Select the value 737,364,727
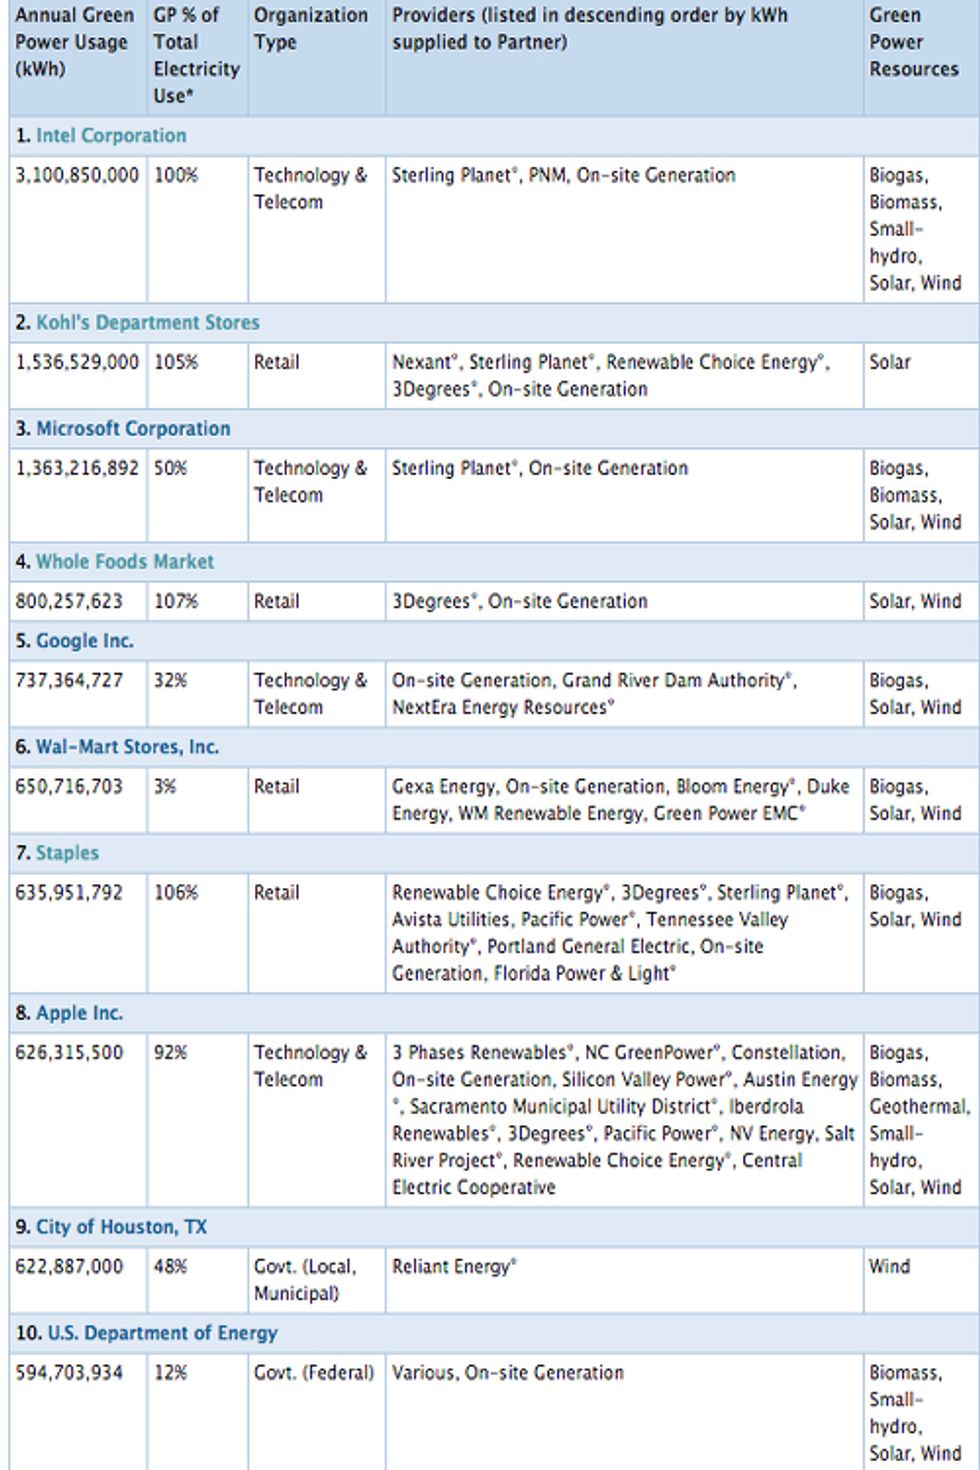This screenshot has height=1470, width=980. 69,680
